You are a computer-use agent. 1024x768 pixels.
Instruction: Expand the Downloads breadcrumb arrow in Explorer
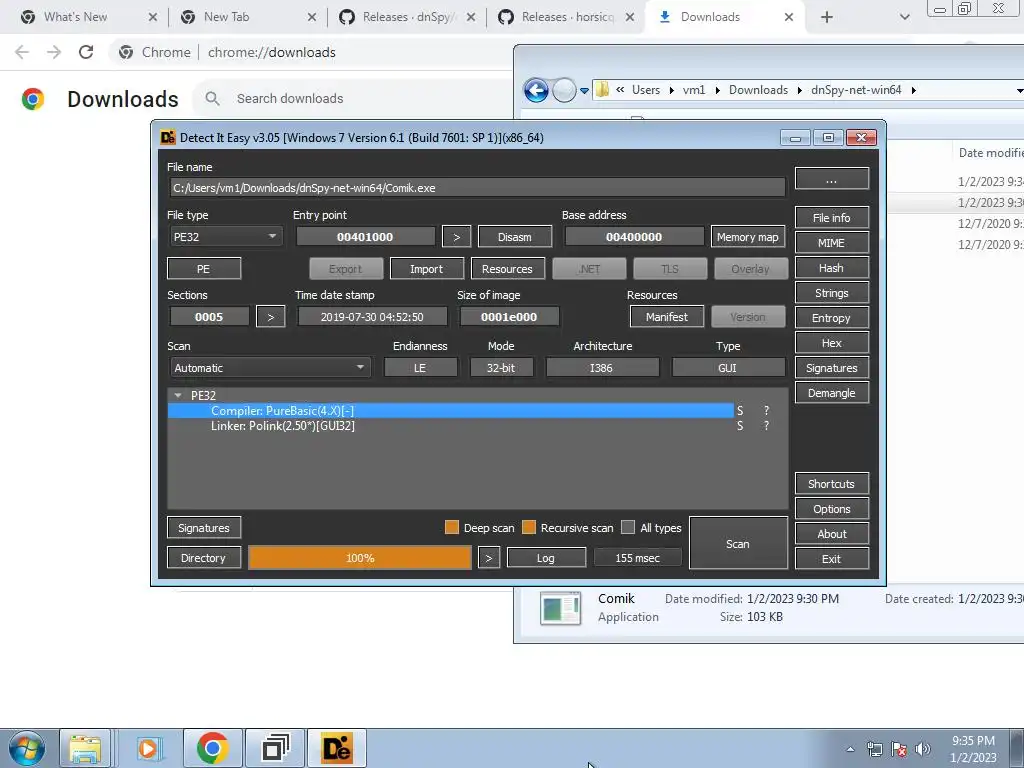tap(799, 90)
